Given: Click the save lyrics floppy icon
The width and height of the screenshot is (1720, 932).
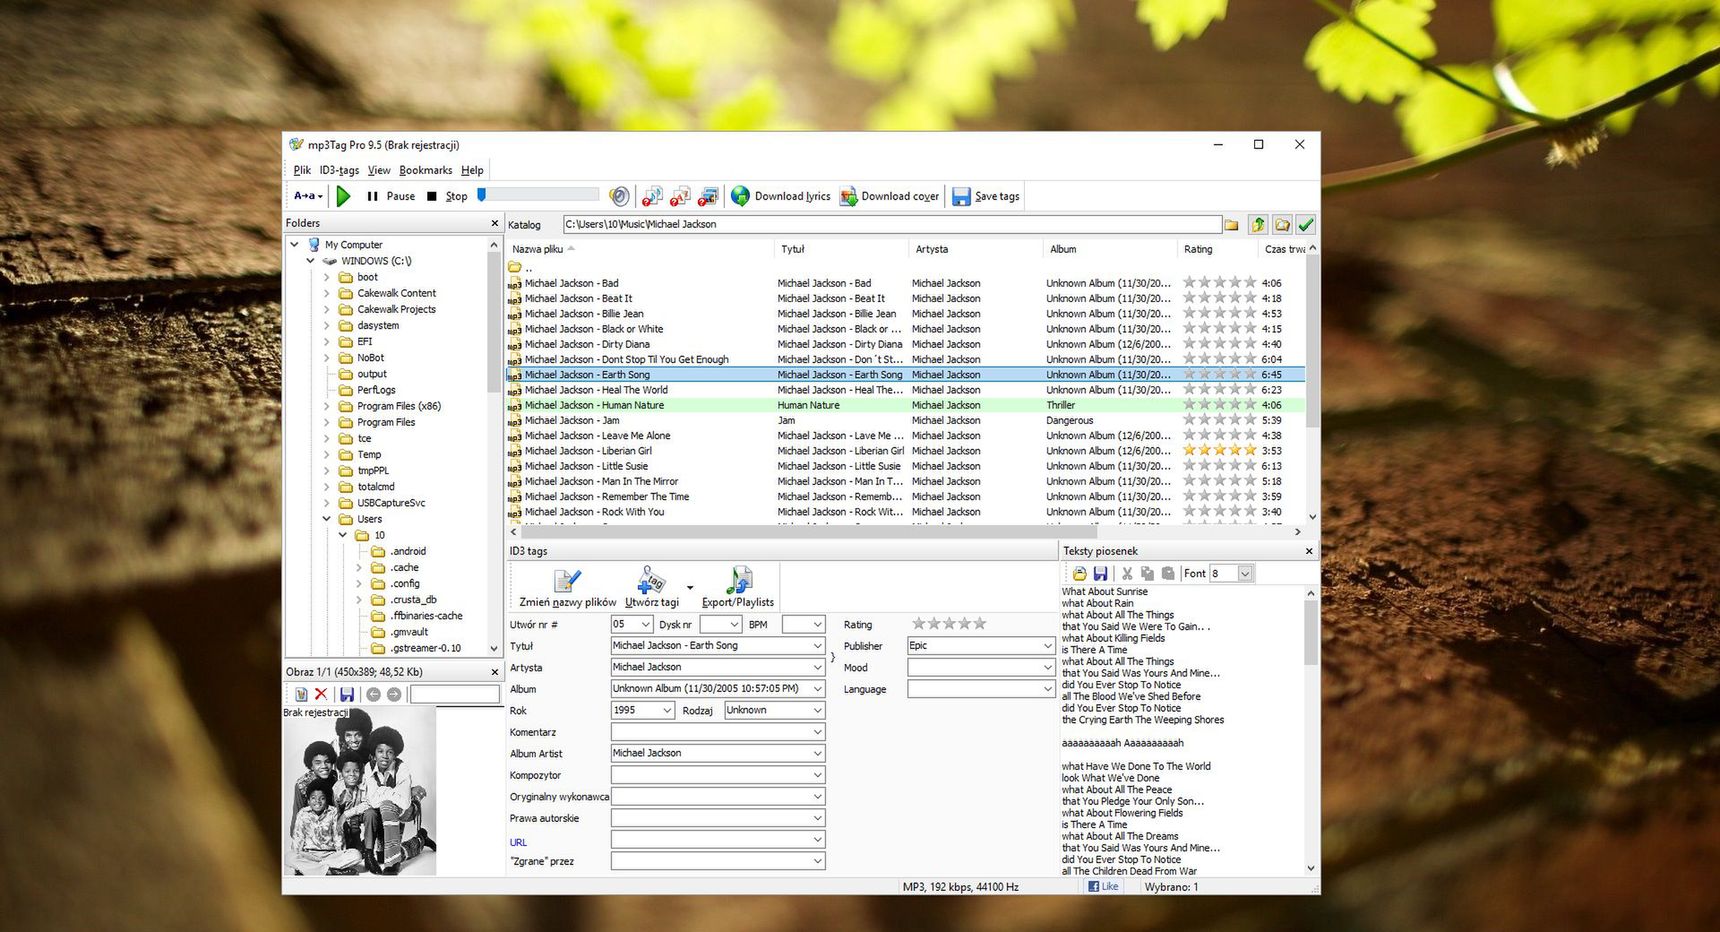Looking at the screenshot, I should tap(1100, 573).
